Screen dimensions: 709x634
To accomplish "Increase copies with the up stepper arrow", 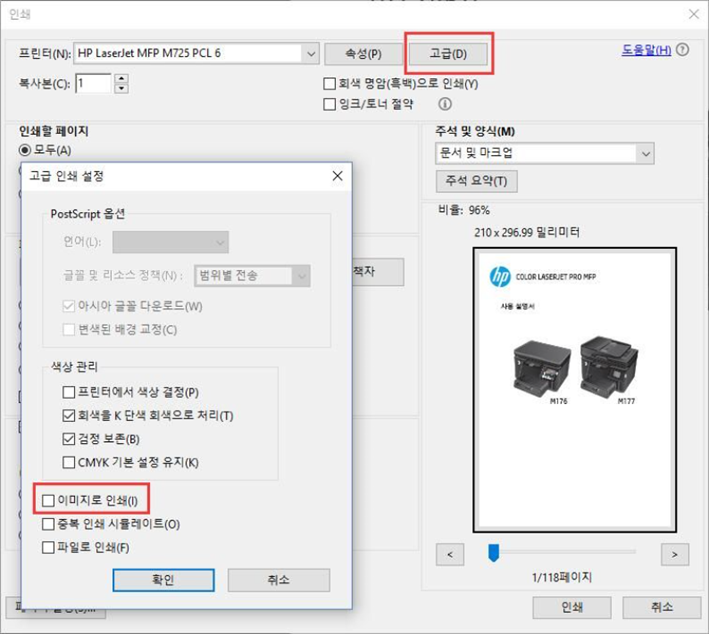I will tap(121, 79).
